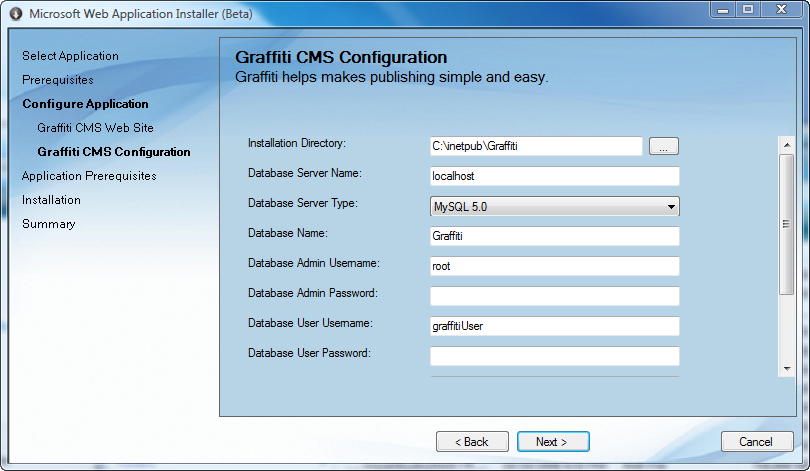Go back with the Back button
Image resolution: width=810 pixels, height=471 pixels.
[472, 442]
